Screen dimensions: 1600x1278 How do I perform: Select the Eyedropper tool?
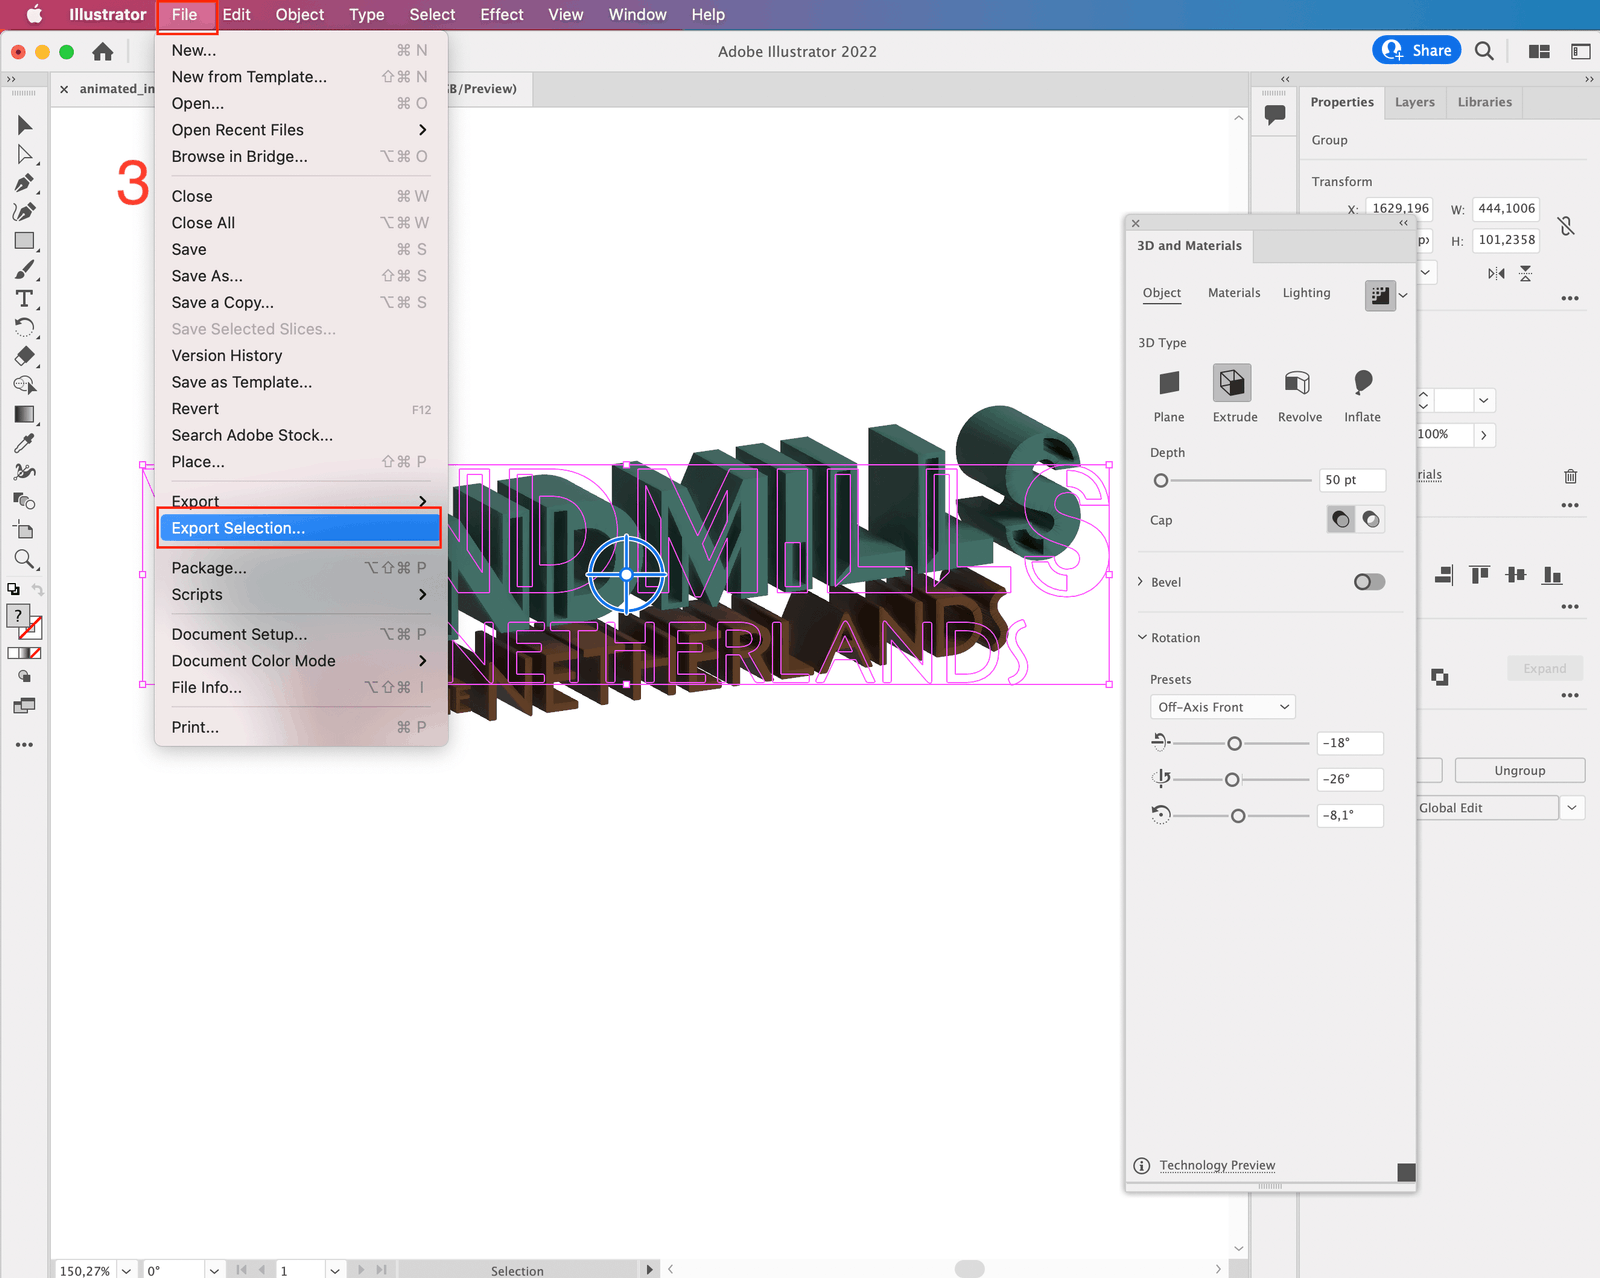[24, 442]
